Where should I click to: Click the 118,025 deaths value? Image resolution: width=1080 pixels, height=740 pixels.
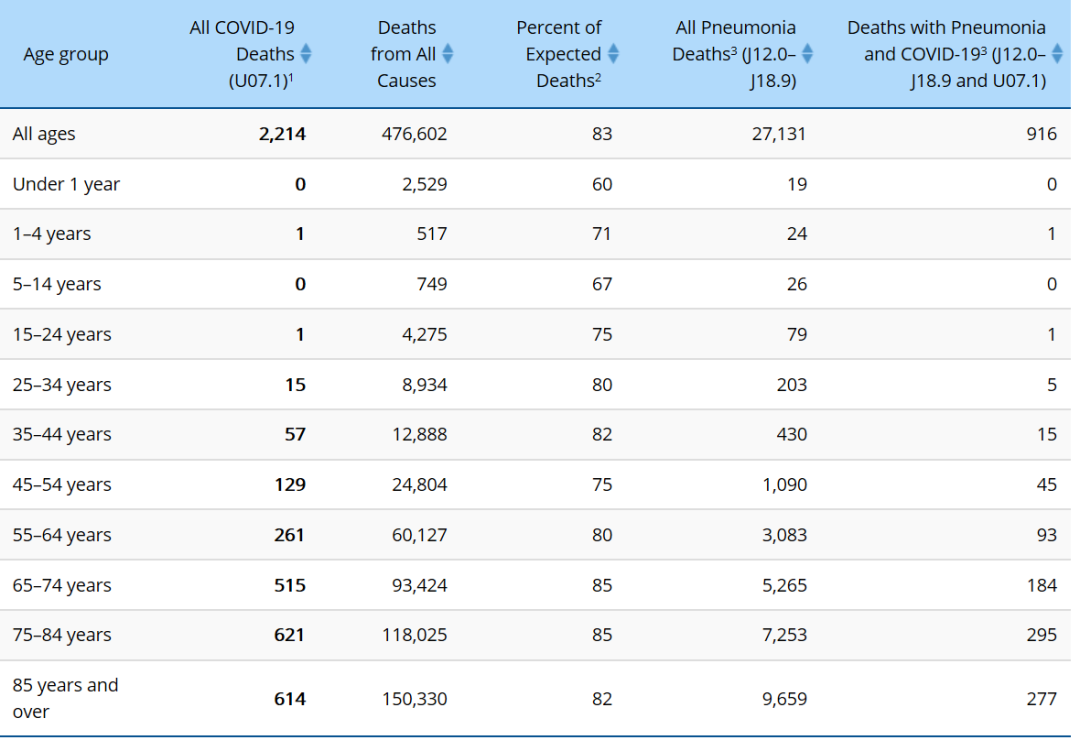point(415,635)
